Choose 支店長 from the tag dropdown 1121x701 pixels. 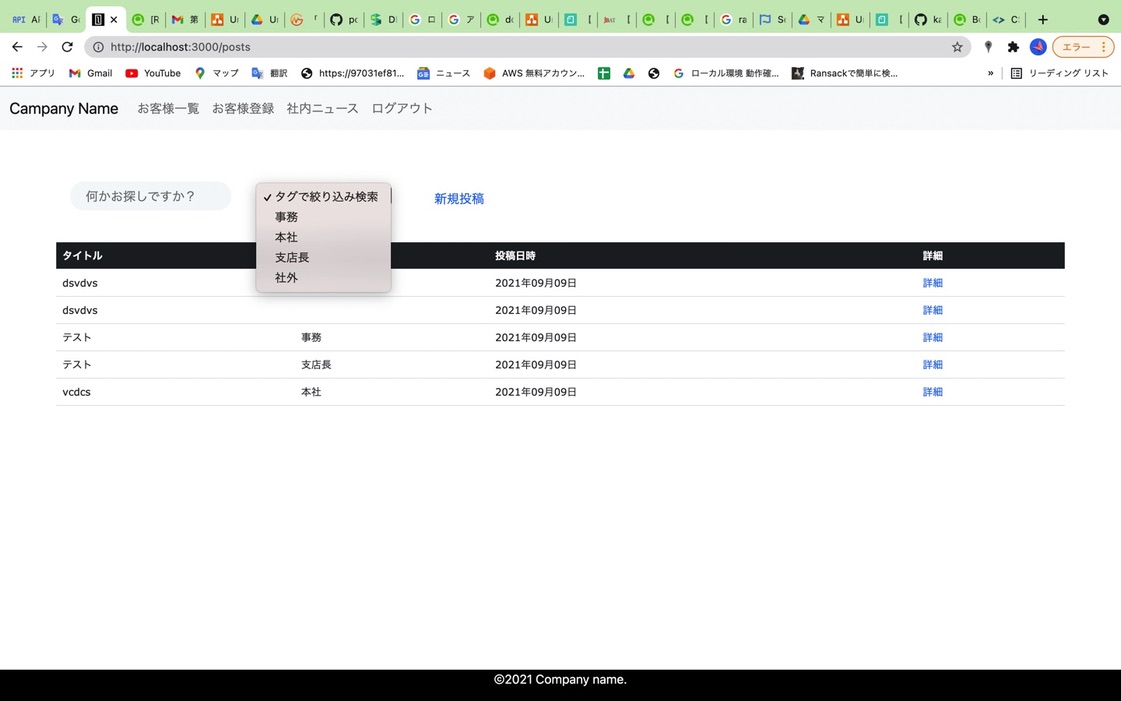pyautogui.click(x=323, y=257)
